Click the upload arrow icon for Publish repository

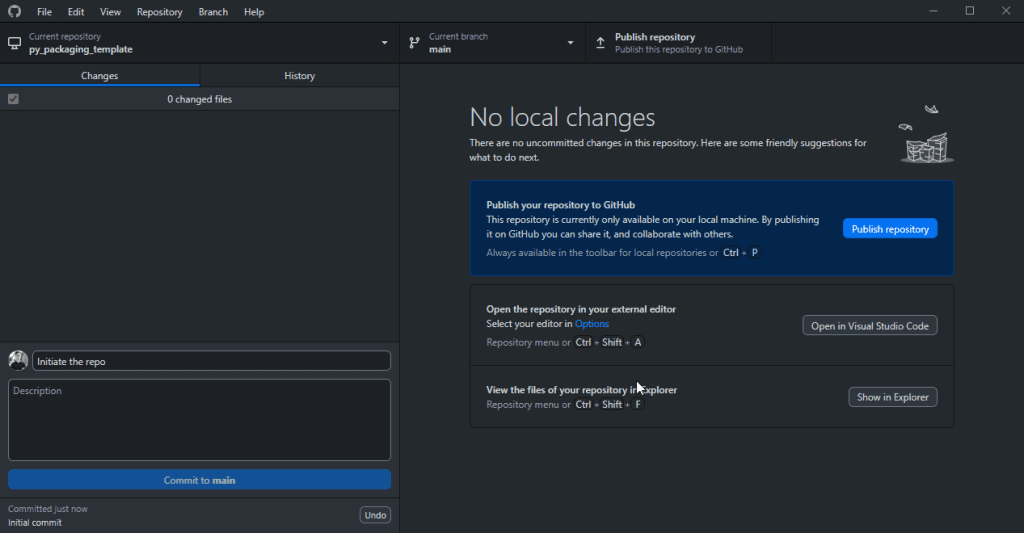click(600, 43)
